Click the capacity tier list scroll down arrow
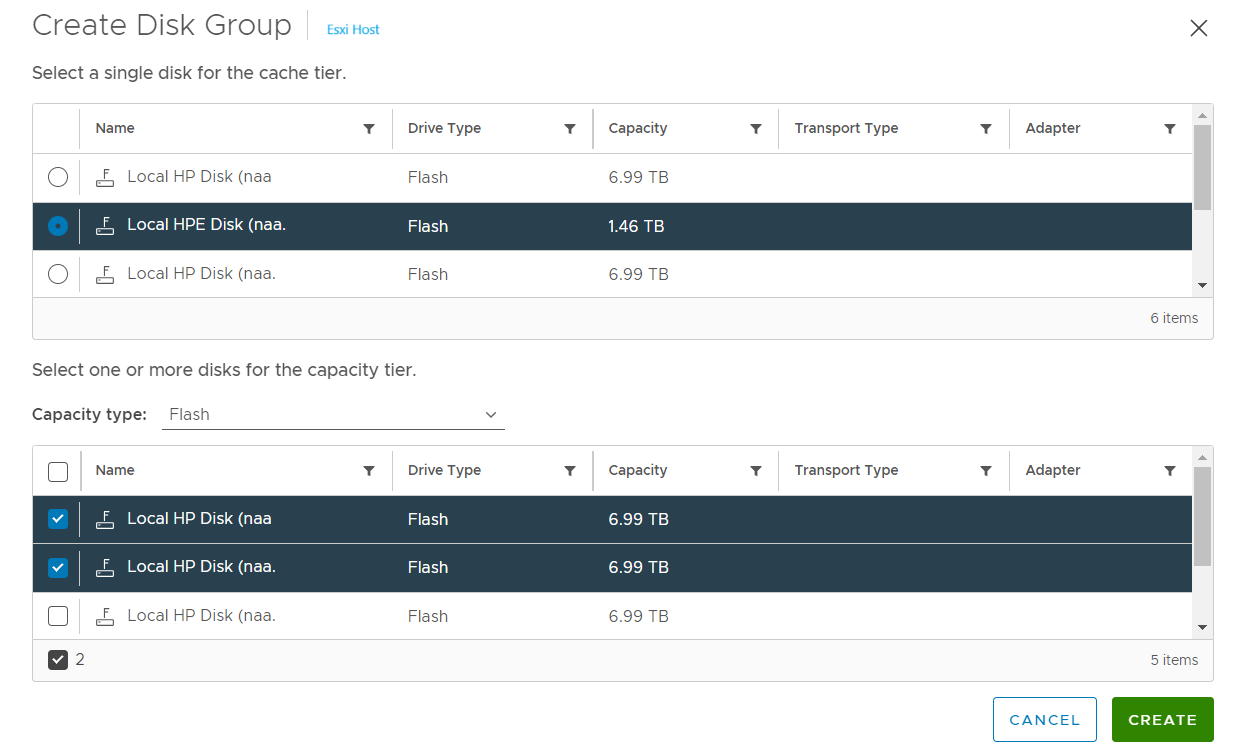1233x753 pixels. pyautogui.click(x=1203, y=627)
